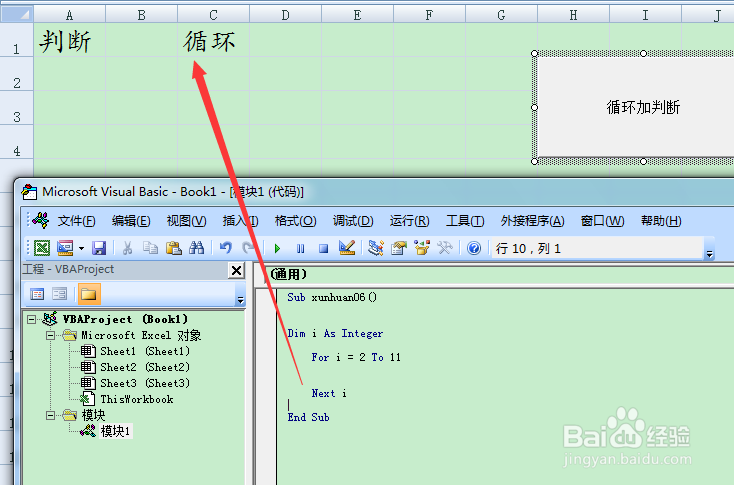Collapse the Microsoft Excel 对象 folder
734x485 pixels.
[x=50, y=335]
